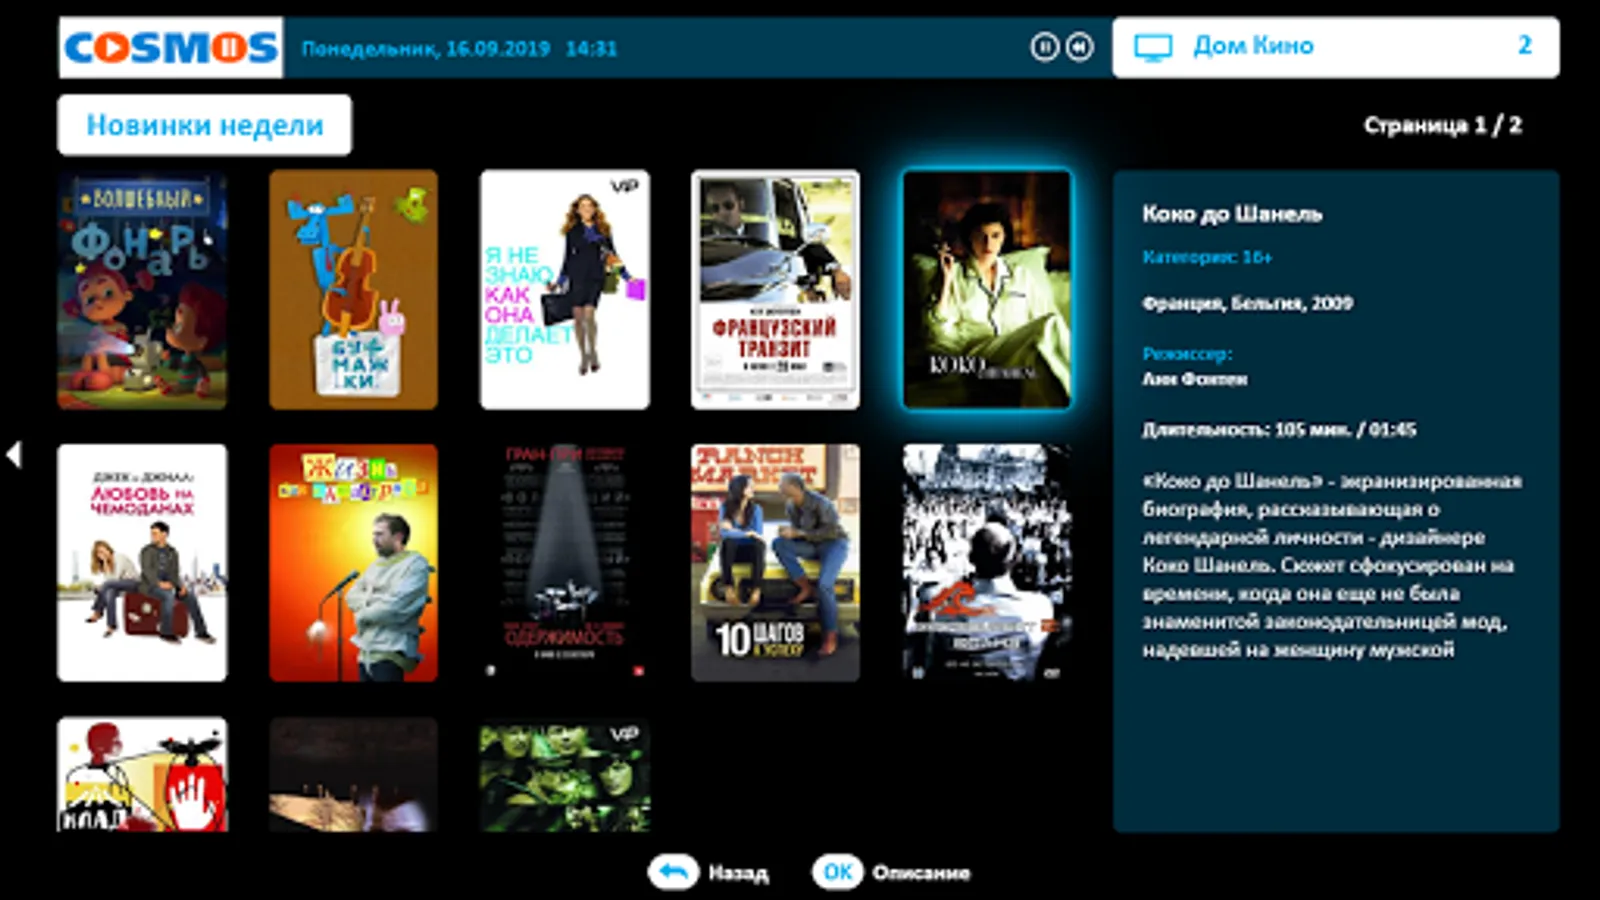Open the Описание description option

921,873
